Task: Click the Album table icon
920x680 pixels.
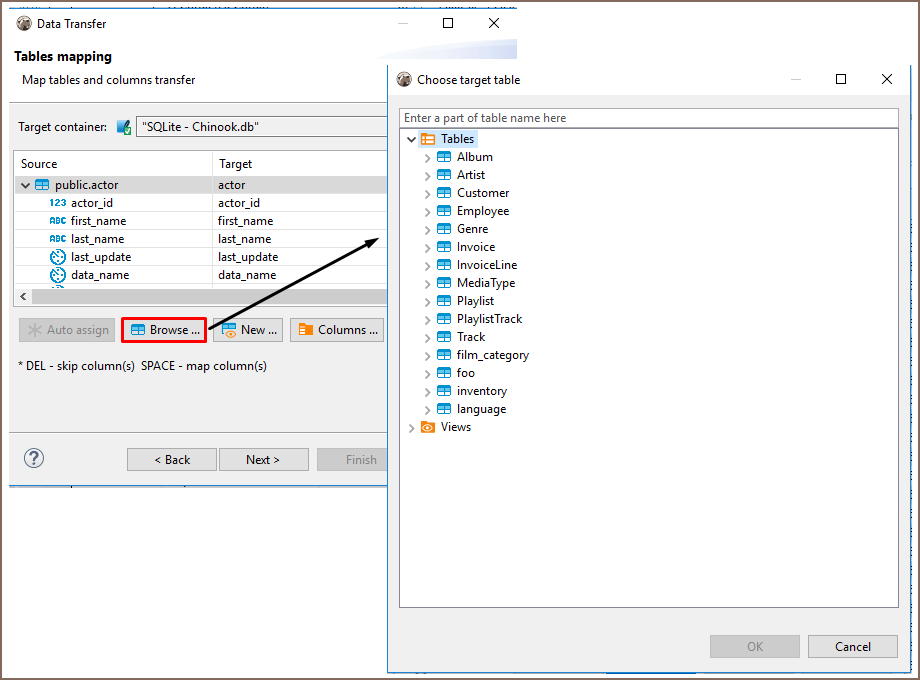Action: pyautogui.click(x=444, y=157)
